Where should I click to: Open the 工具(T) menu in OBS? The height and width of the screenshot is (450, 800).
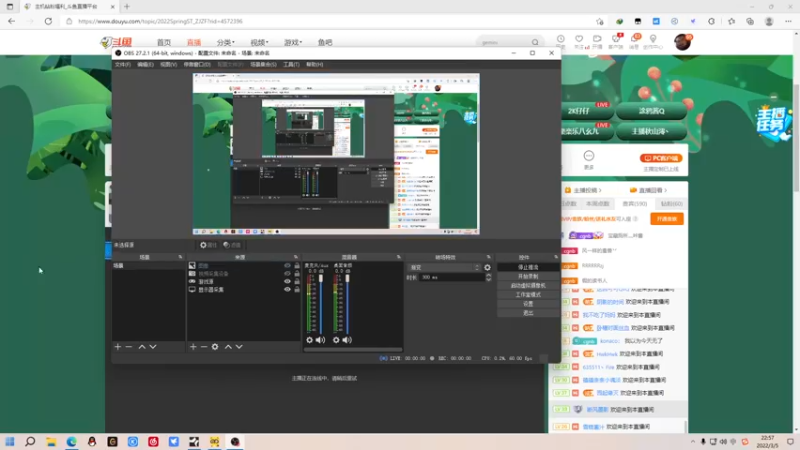click(291, 65)
